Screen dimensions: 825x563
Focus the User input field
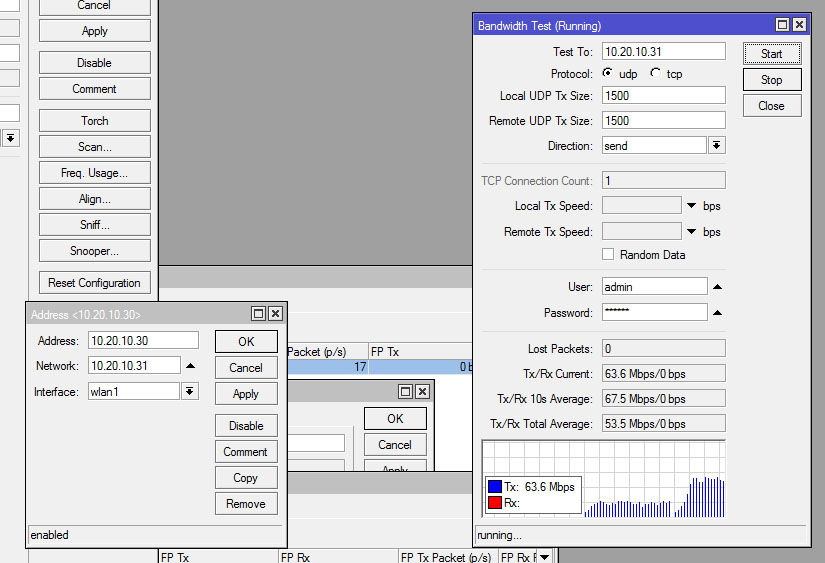[655, 287]
